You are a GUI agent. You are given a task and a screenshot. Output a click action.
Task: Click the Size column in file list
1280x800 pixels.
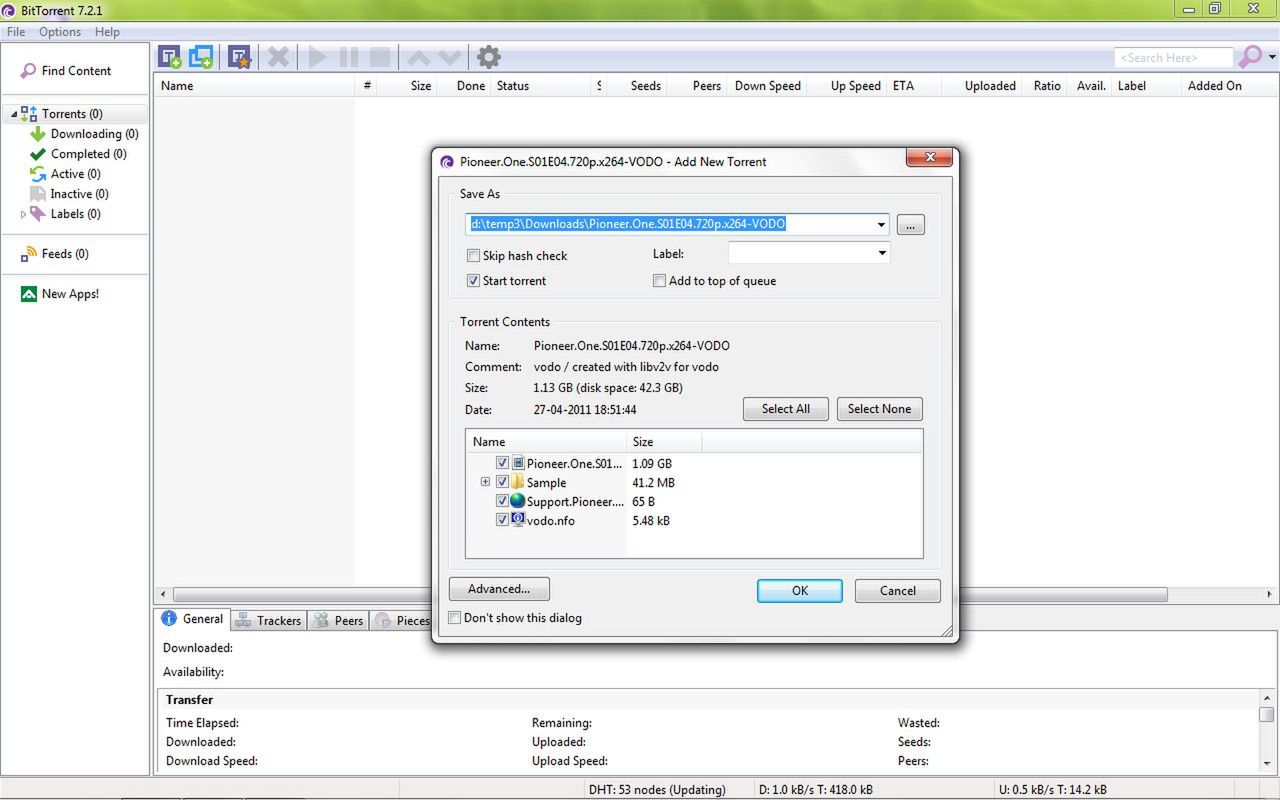664,442
